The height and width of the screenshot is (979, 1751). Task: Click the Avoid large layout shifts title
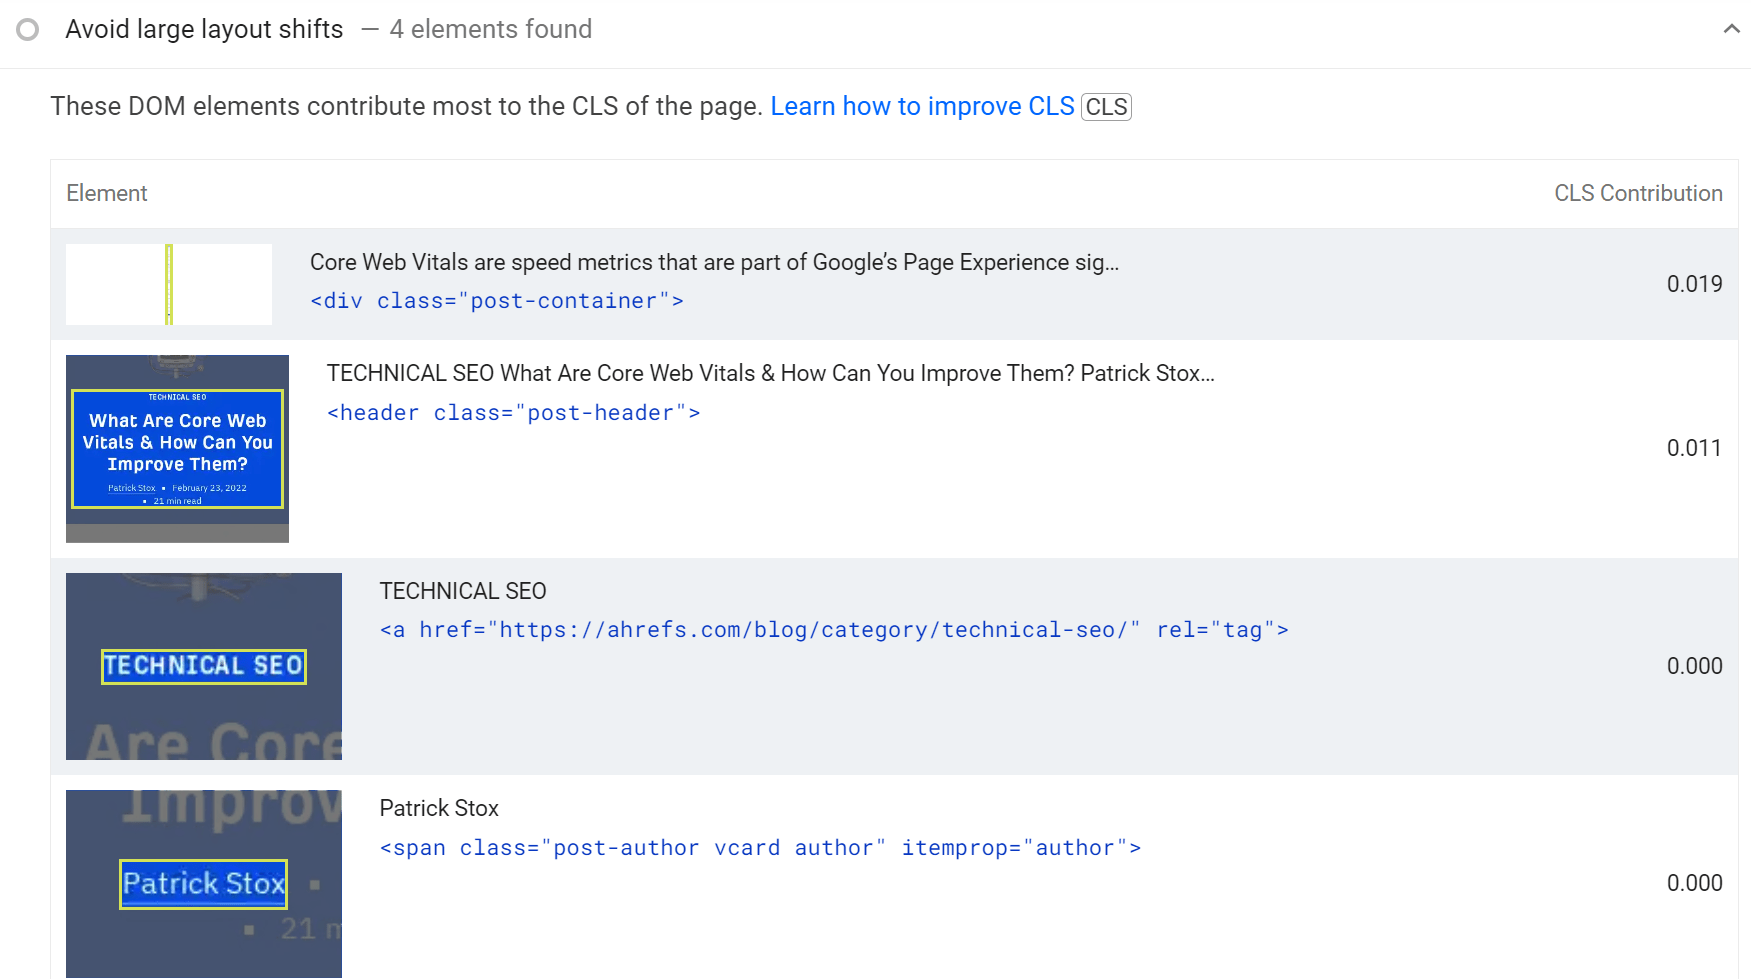[204, 29]
